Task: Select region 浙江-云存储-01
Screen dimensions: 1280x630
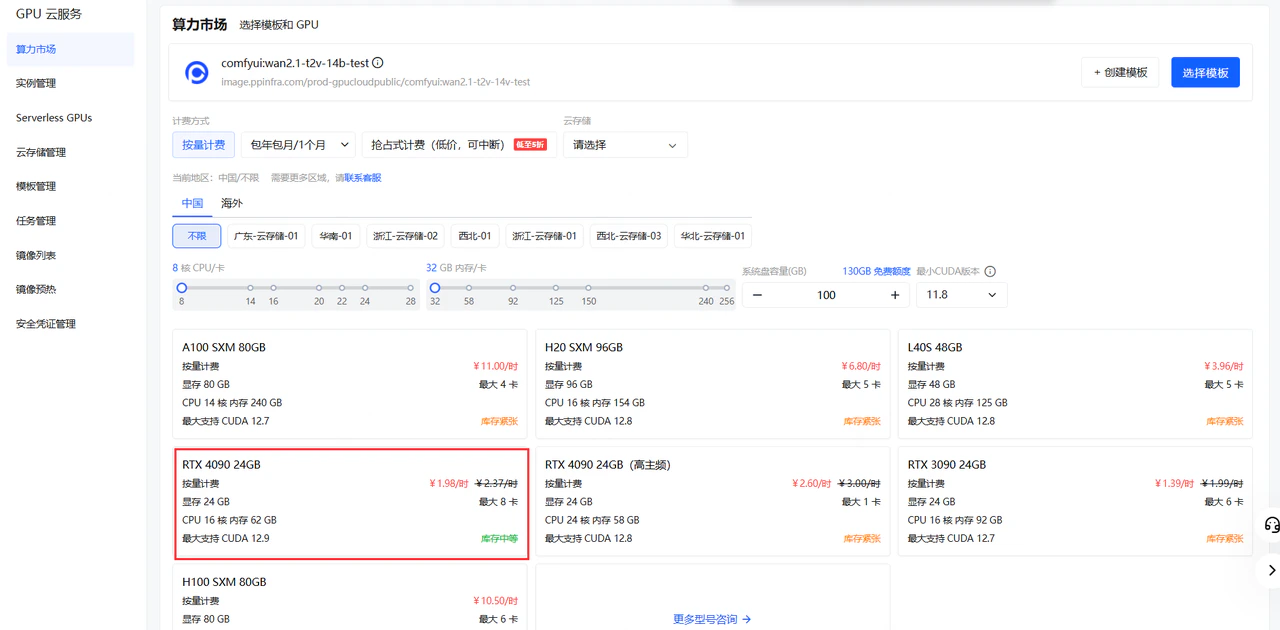Action: [544, 236]
